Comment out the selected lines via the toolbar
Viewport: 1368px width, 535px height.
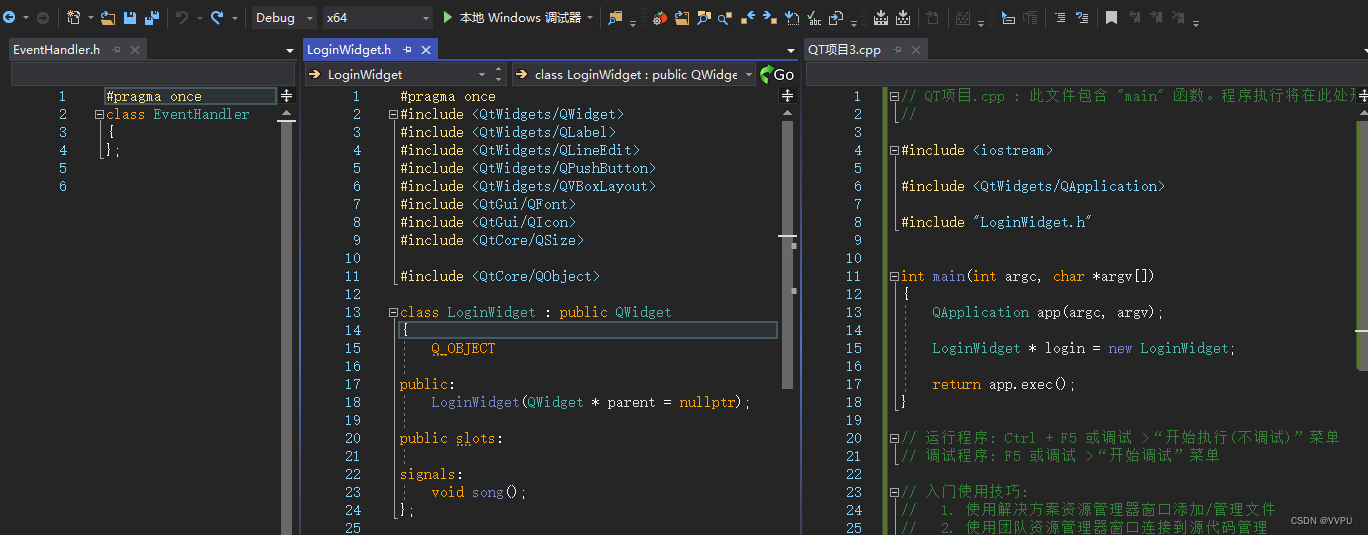tap(1060, 17)
